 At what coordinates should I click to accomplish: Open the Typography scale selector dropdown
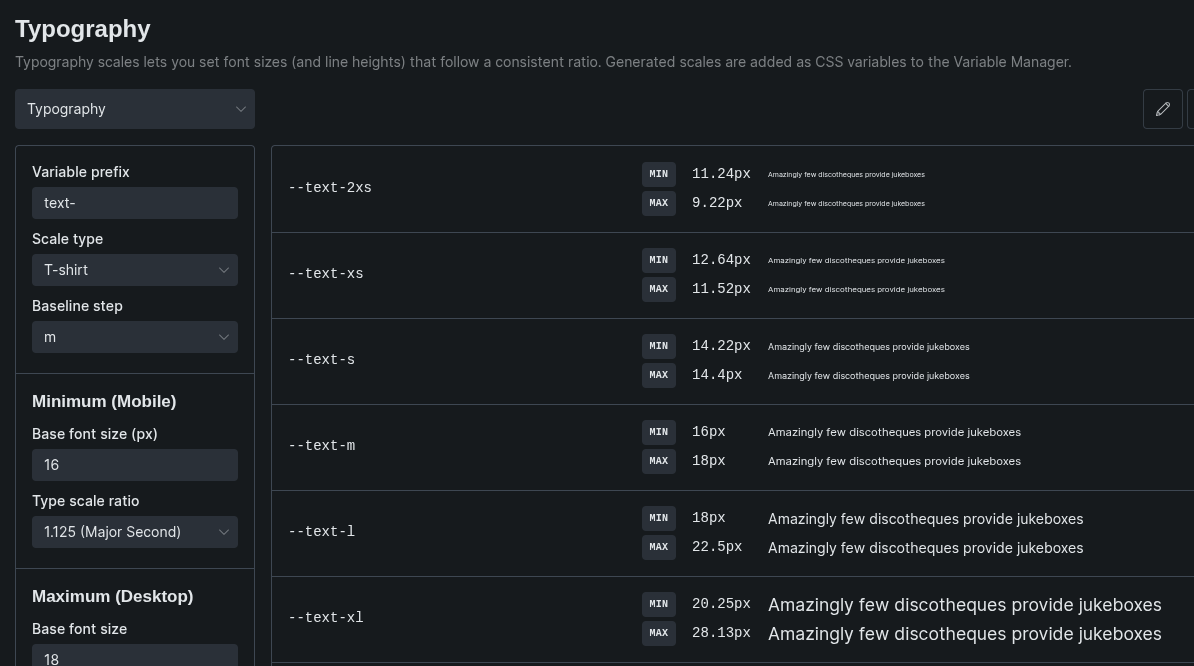pos(135,109)
